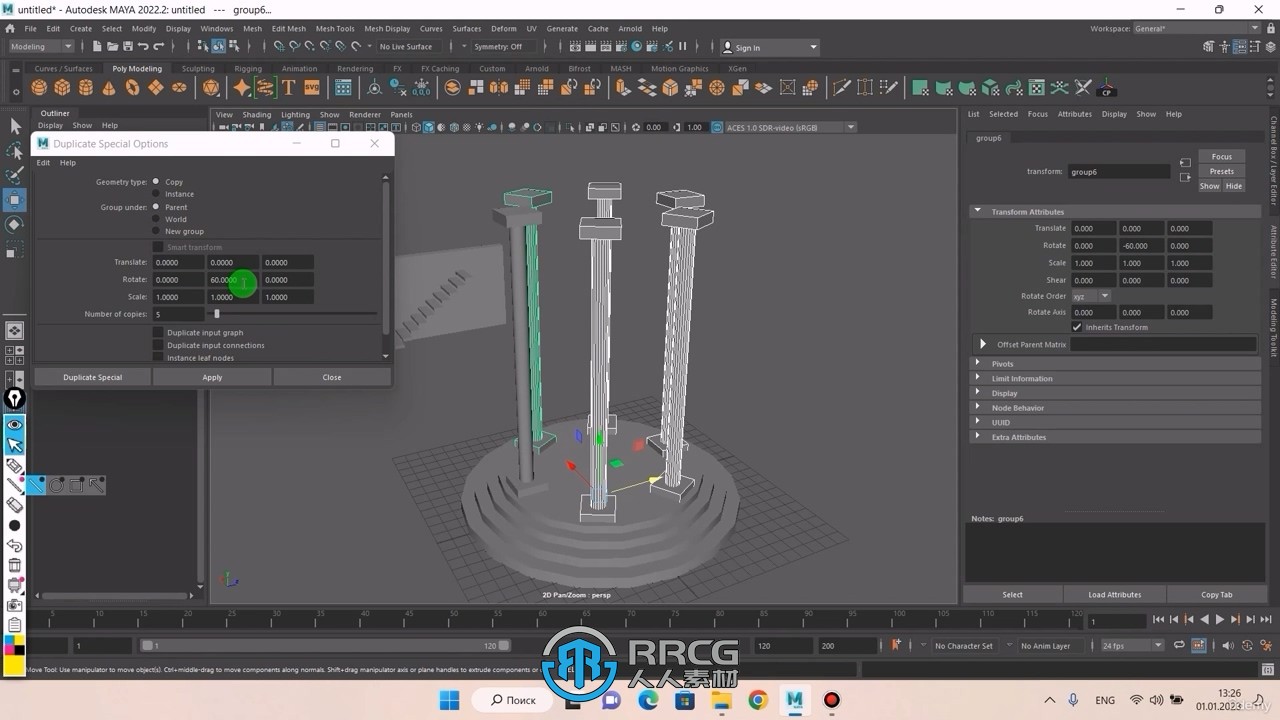
Task: Create a polygon cube from the shelf
Action: [x=63, y=88]
